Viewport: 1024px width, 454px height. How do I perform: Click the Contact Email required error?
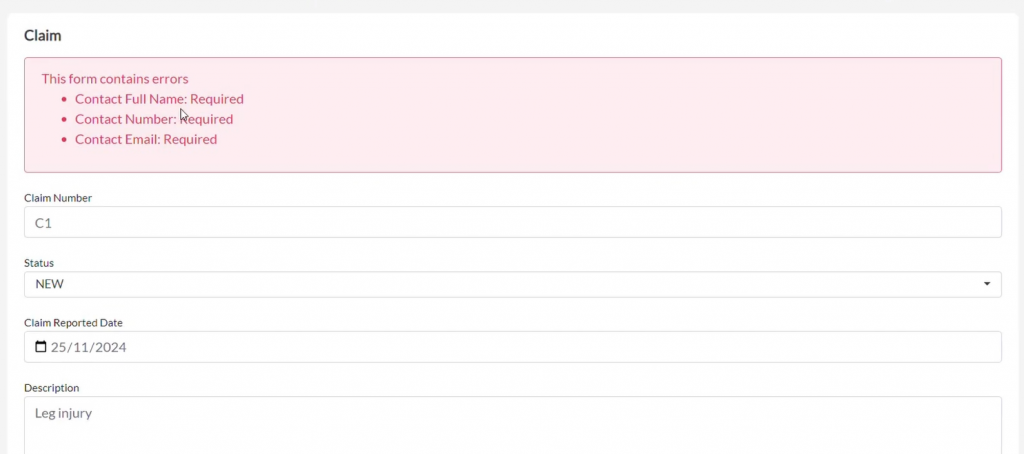[x=146, y=139]
